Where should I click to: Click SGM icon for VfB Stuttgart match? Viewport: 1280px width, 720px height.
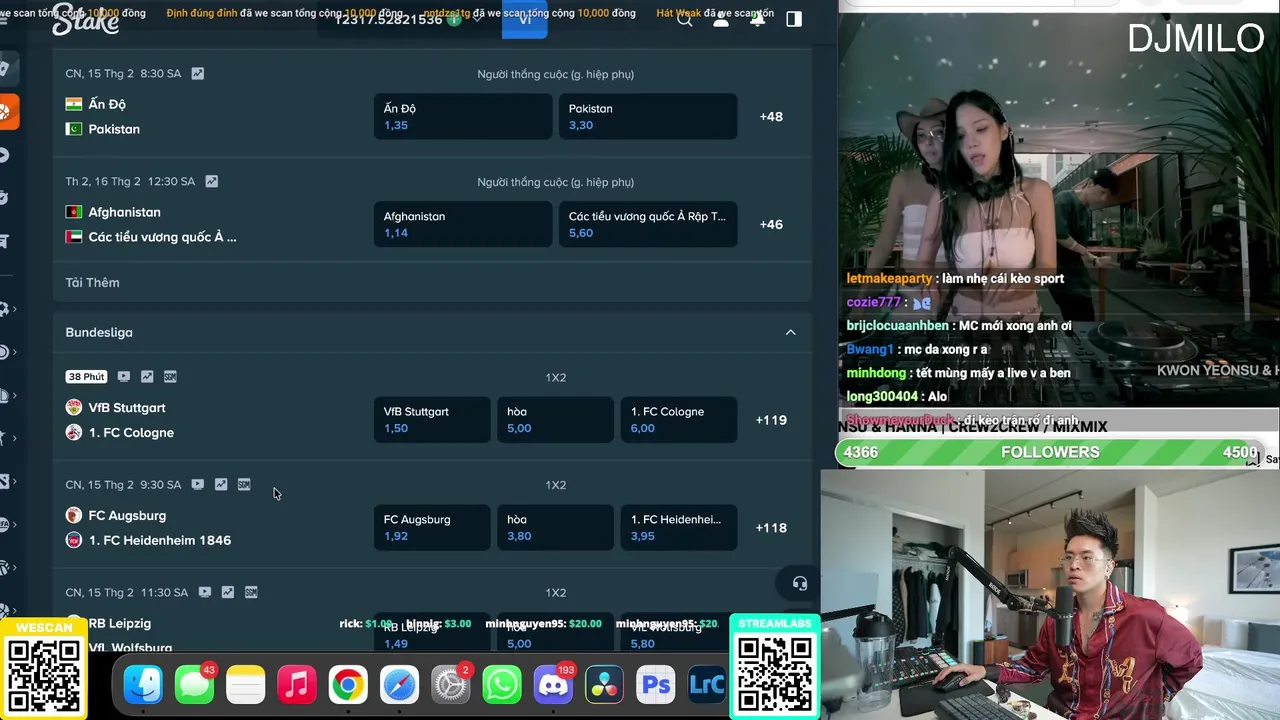[x=170, y=377]
